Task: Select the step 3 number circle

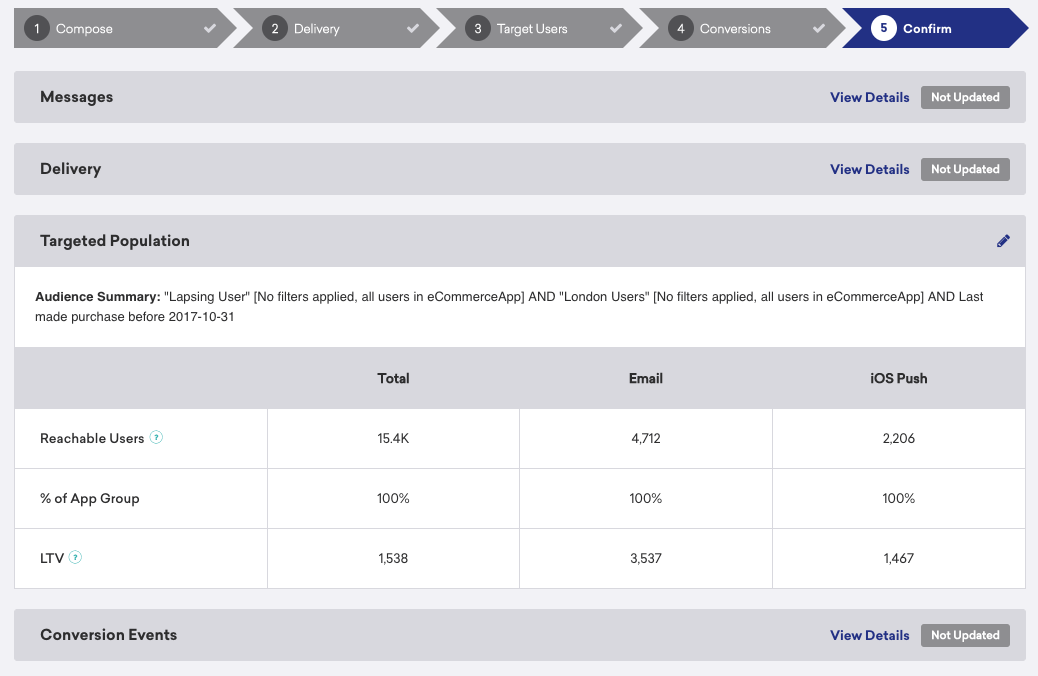Action: pos(477,28)
